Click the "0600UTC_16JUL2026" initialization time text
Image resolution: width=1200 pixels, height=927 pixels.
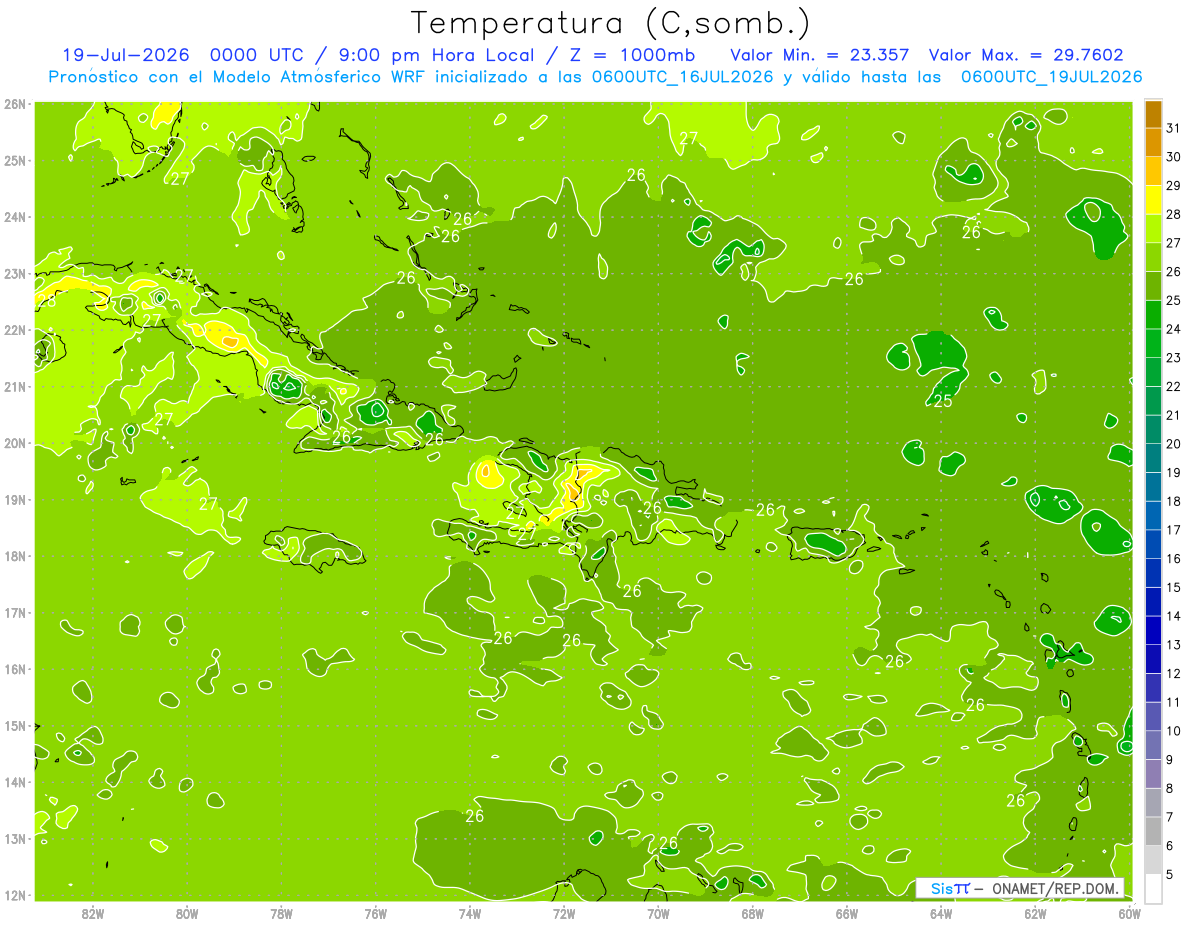[x=682, y=77]
